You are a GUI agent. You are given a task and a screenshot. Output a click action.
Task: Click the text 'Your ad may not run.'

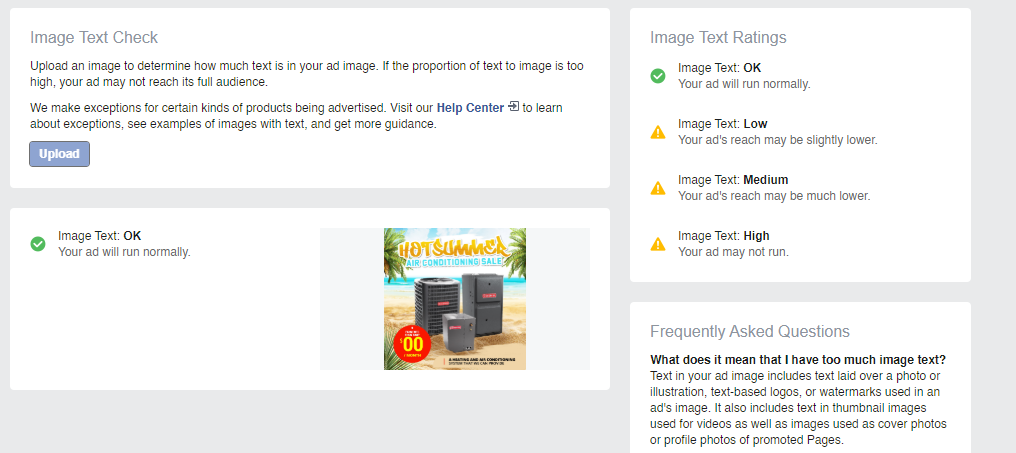(x=733, y=252)
